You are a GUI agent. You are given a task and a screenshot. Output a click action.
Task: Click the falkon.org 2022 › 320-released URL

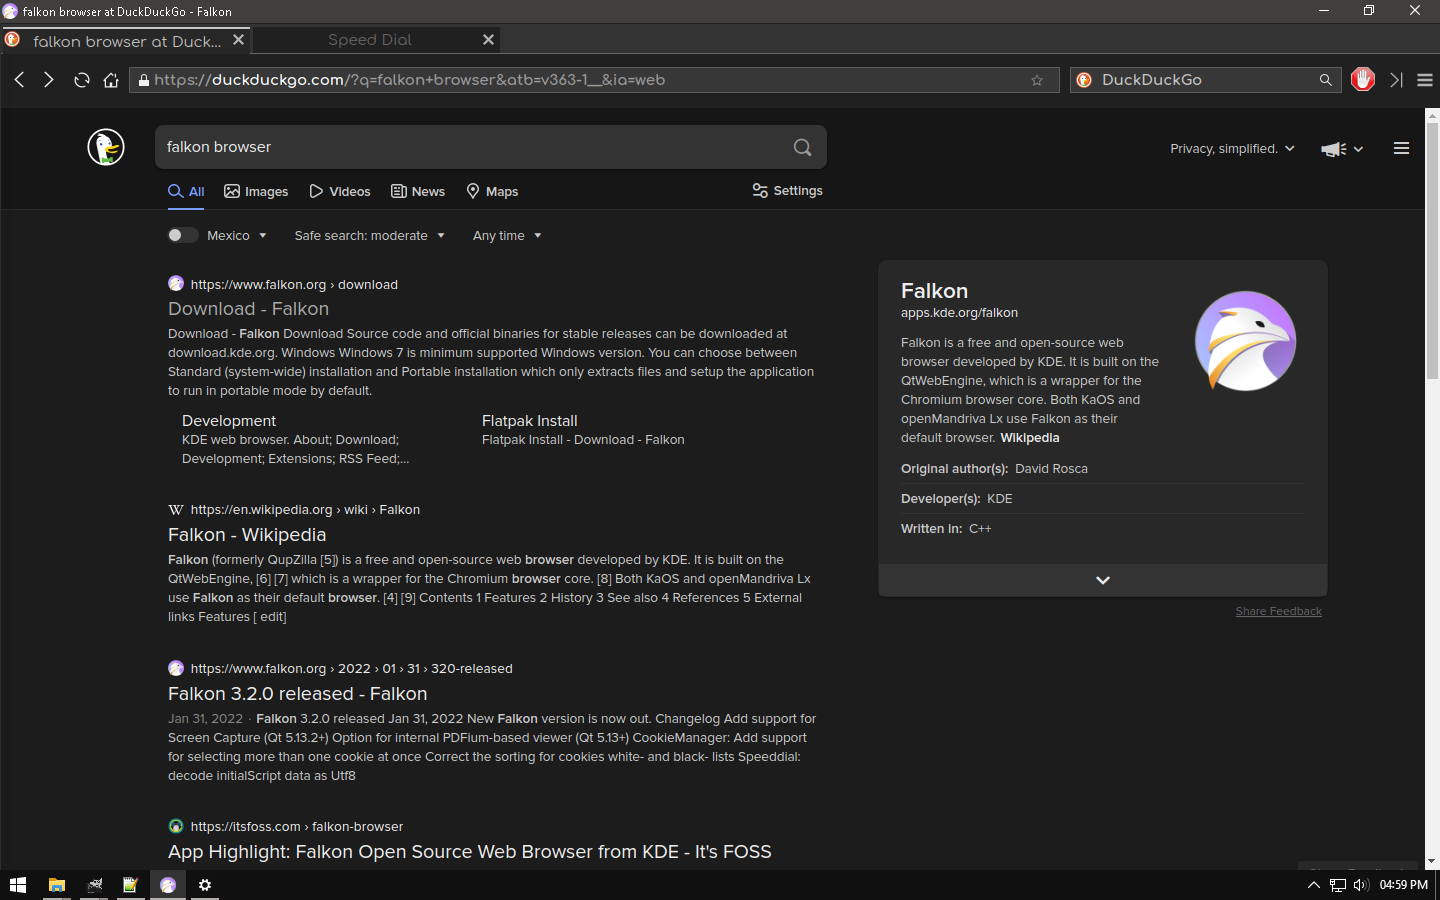351,669
